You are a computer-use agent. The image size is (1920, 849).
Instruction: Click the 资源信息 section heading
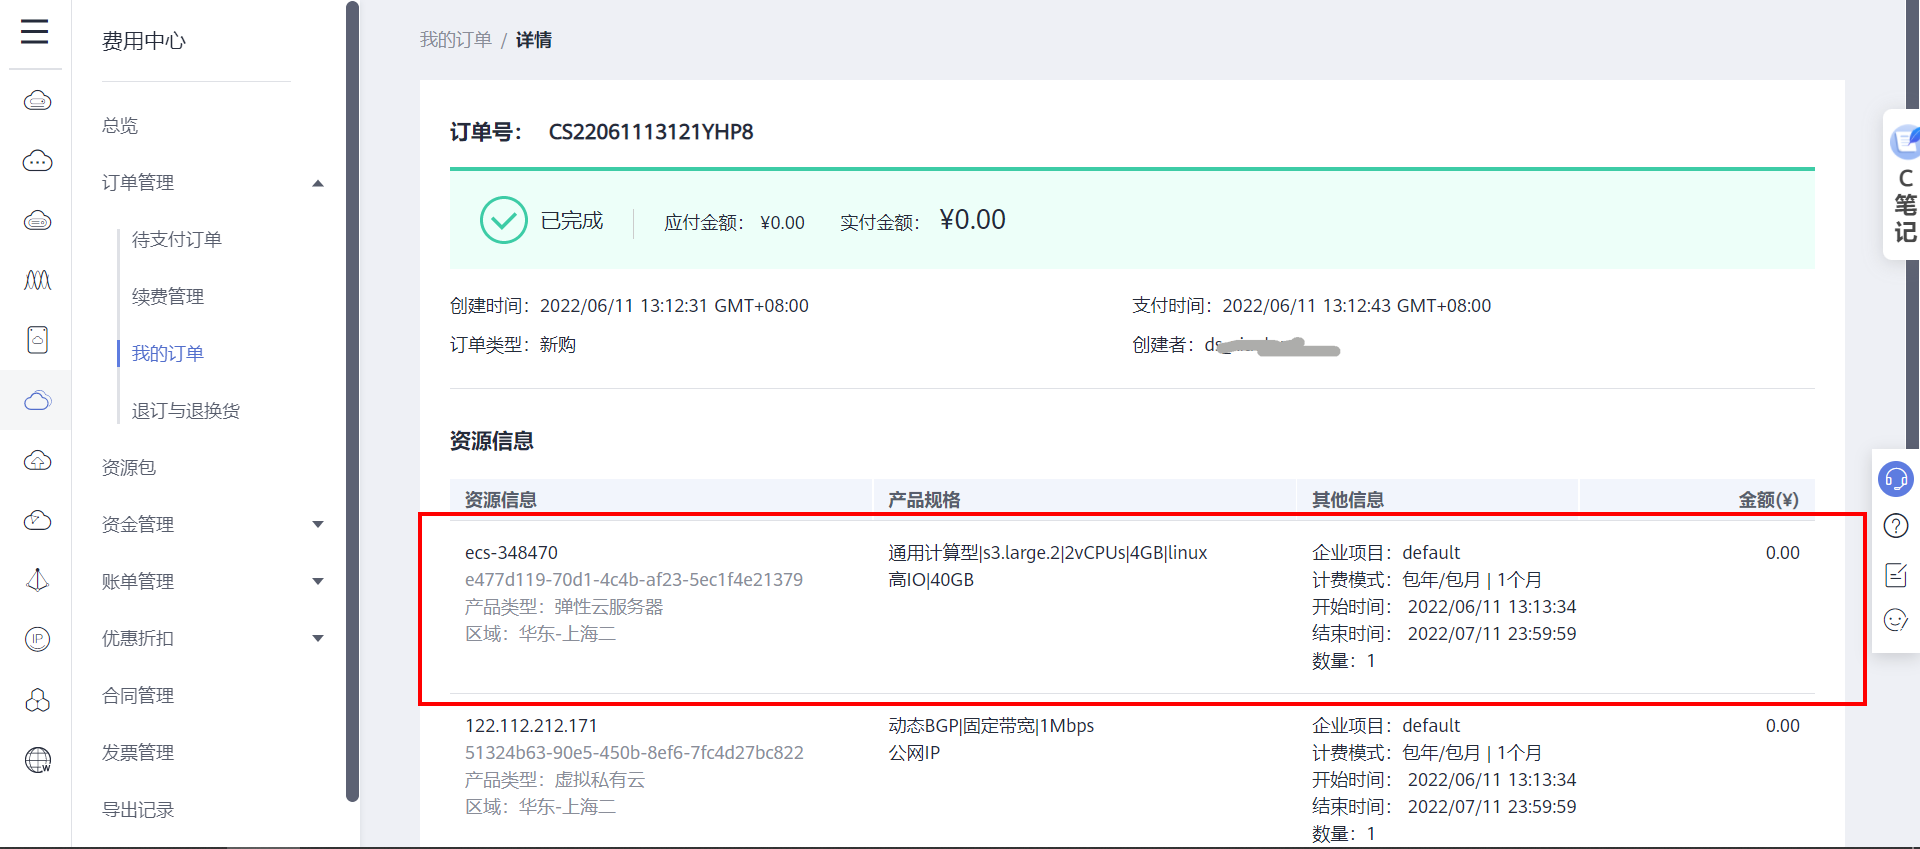[492, 441]
